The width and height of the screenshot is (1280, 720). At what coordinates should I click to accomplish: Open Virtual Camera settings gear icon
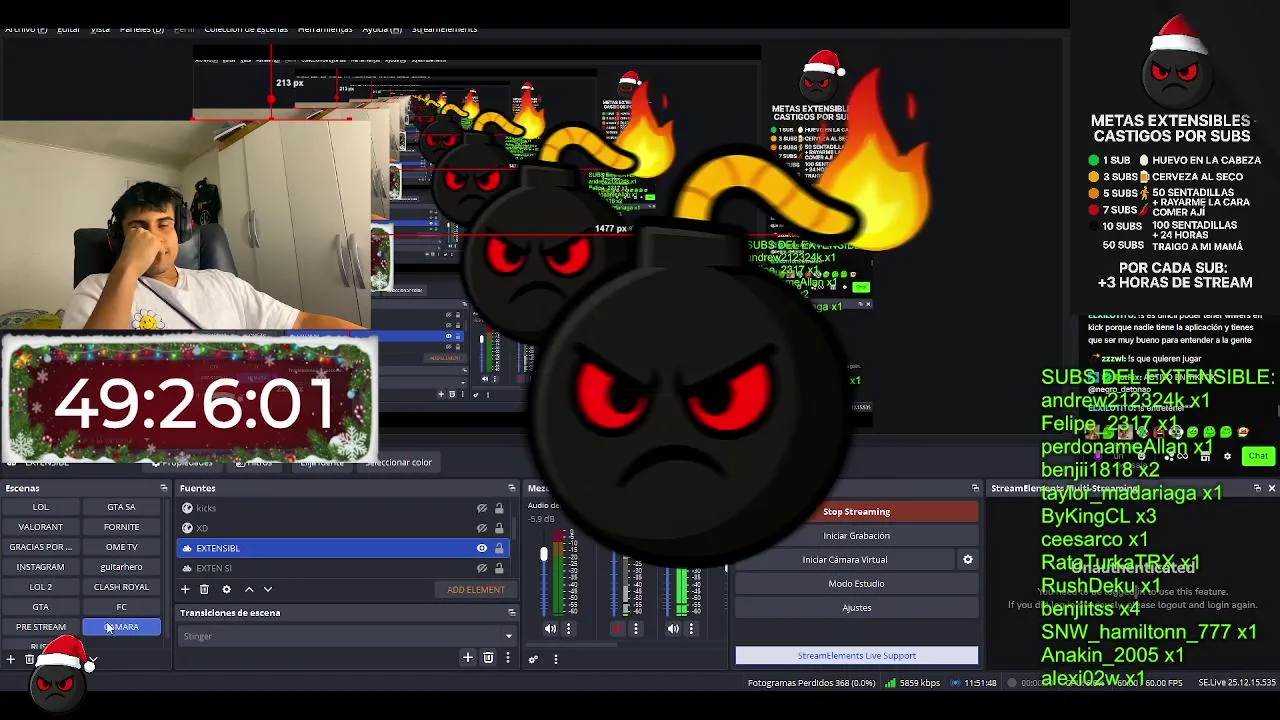click(x=967, y=559)
